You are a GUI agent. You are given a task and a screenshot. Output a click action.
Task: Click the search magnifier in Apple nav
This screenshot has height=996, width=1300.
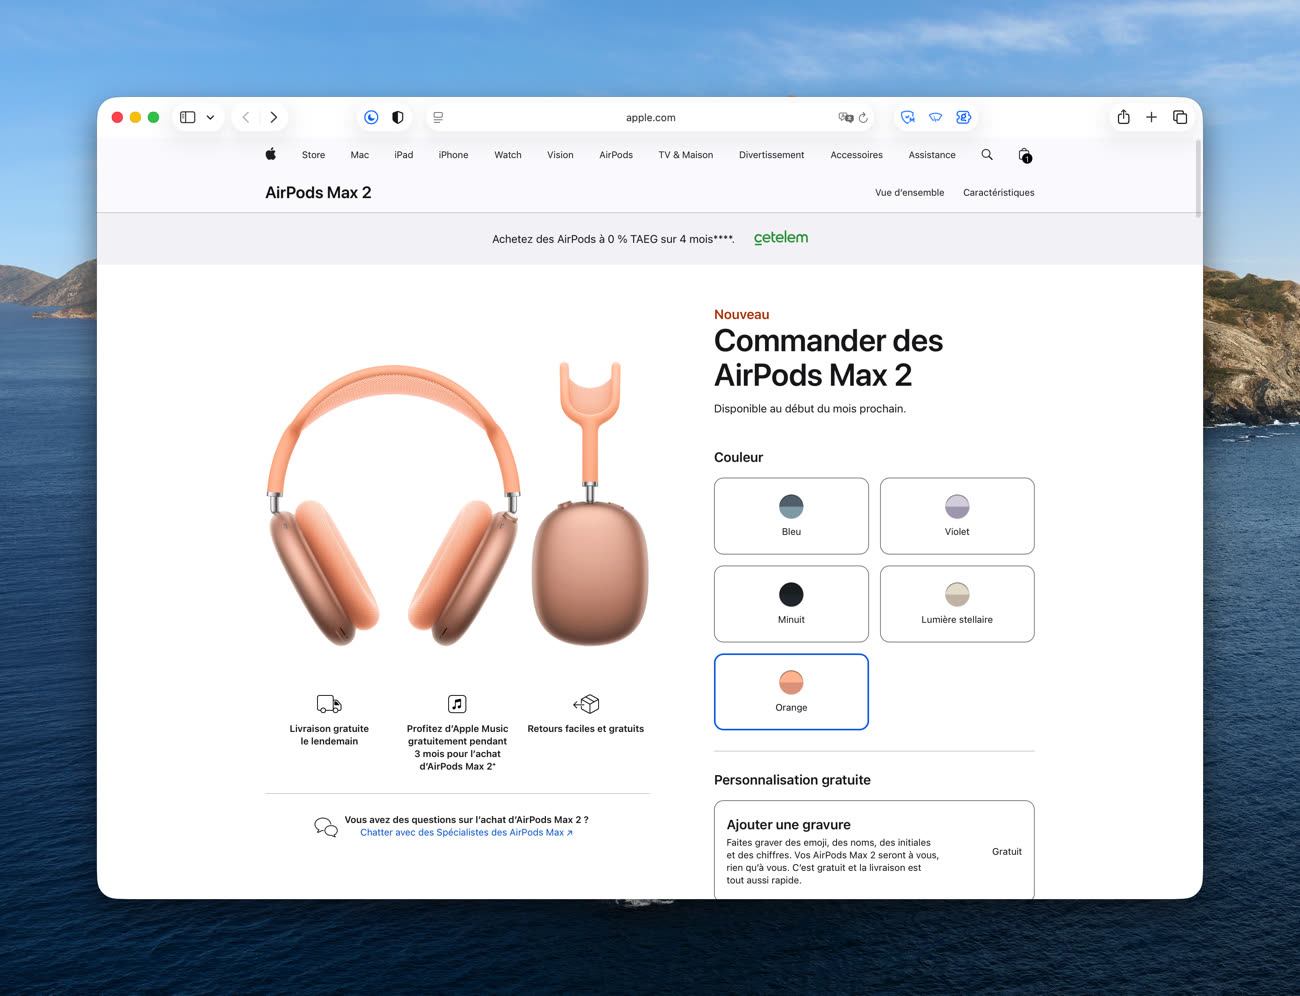987,155
